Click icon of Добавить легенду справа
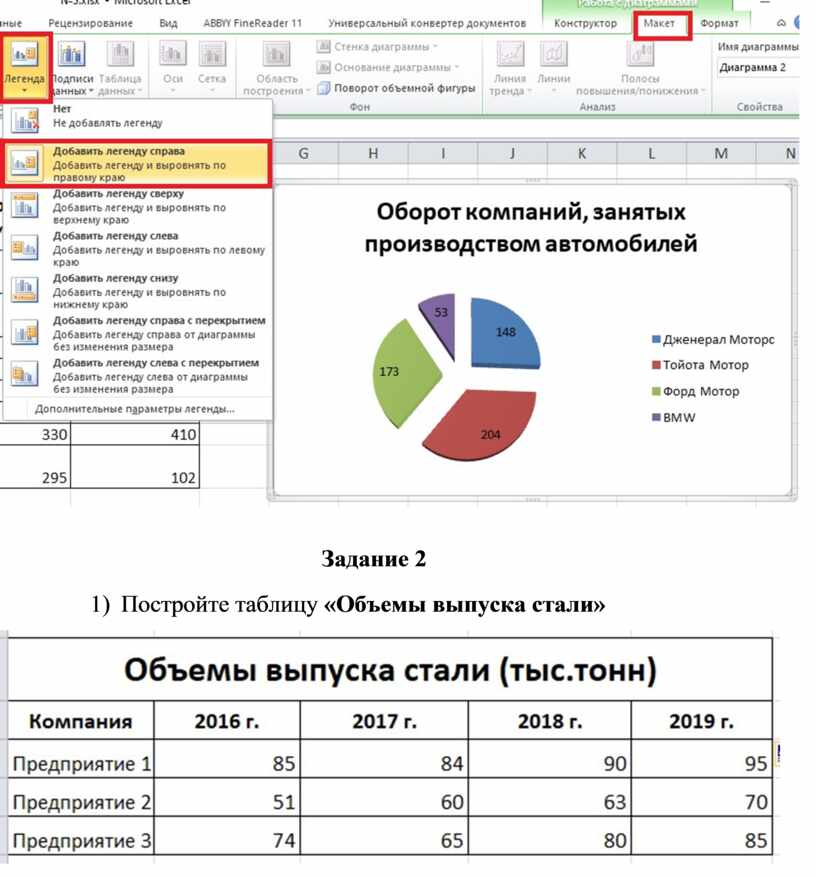Screen dimensions: 816x878 pos(24,162)
